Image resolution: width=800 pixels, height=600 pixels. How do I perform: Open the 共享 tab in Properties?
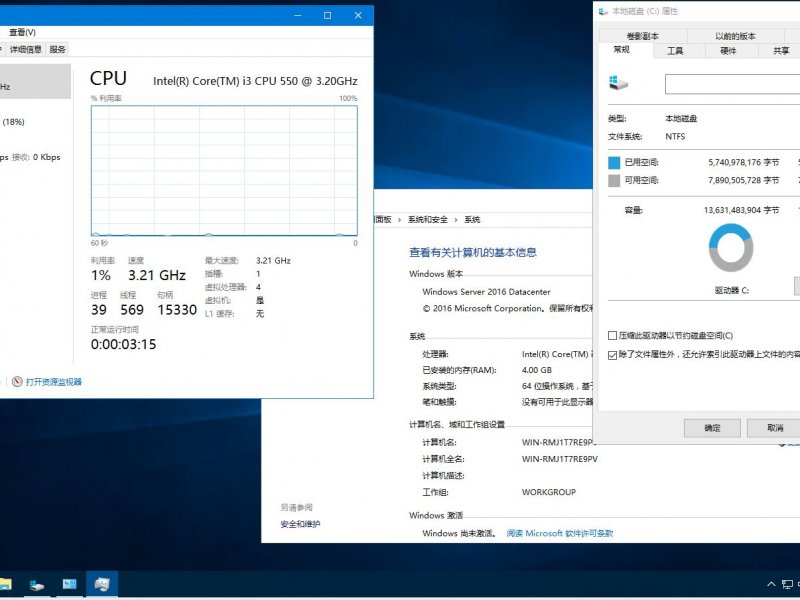click(781, 51)
